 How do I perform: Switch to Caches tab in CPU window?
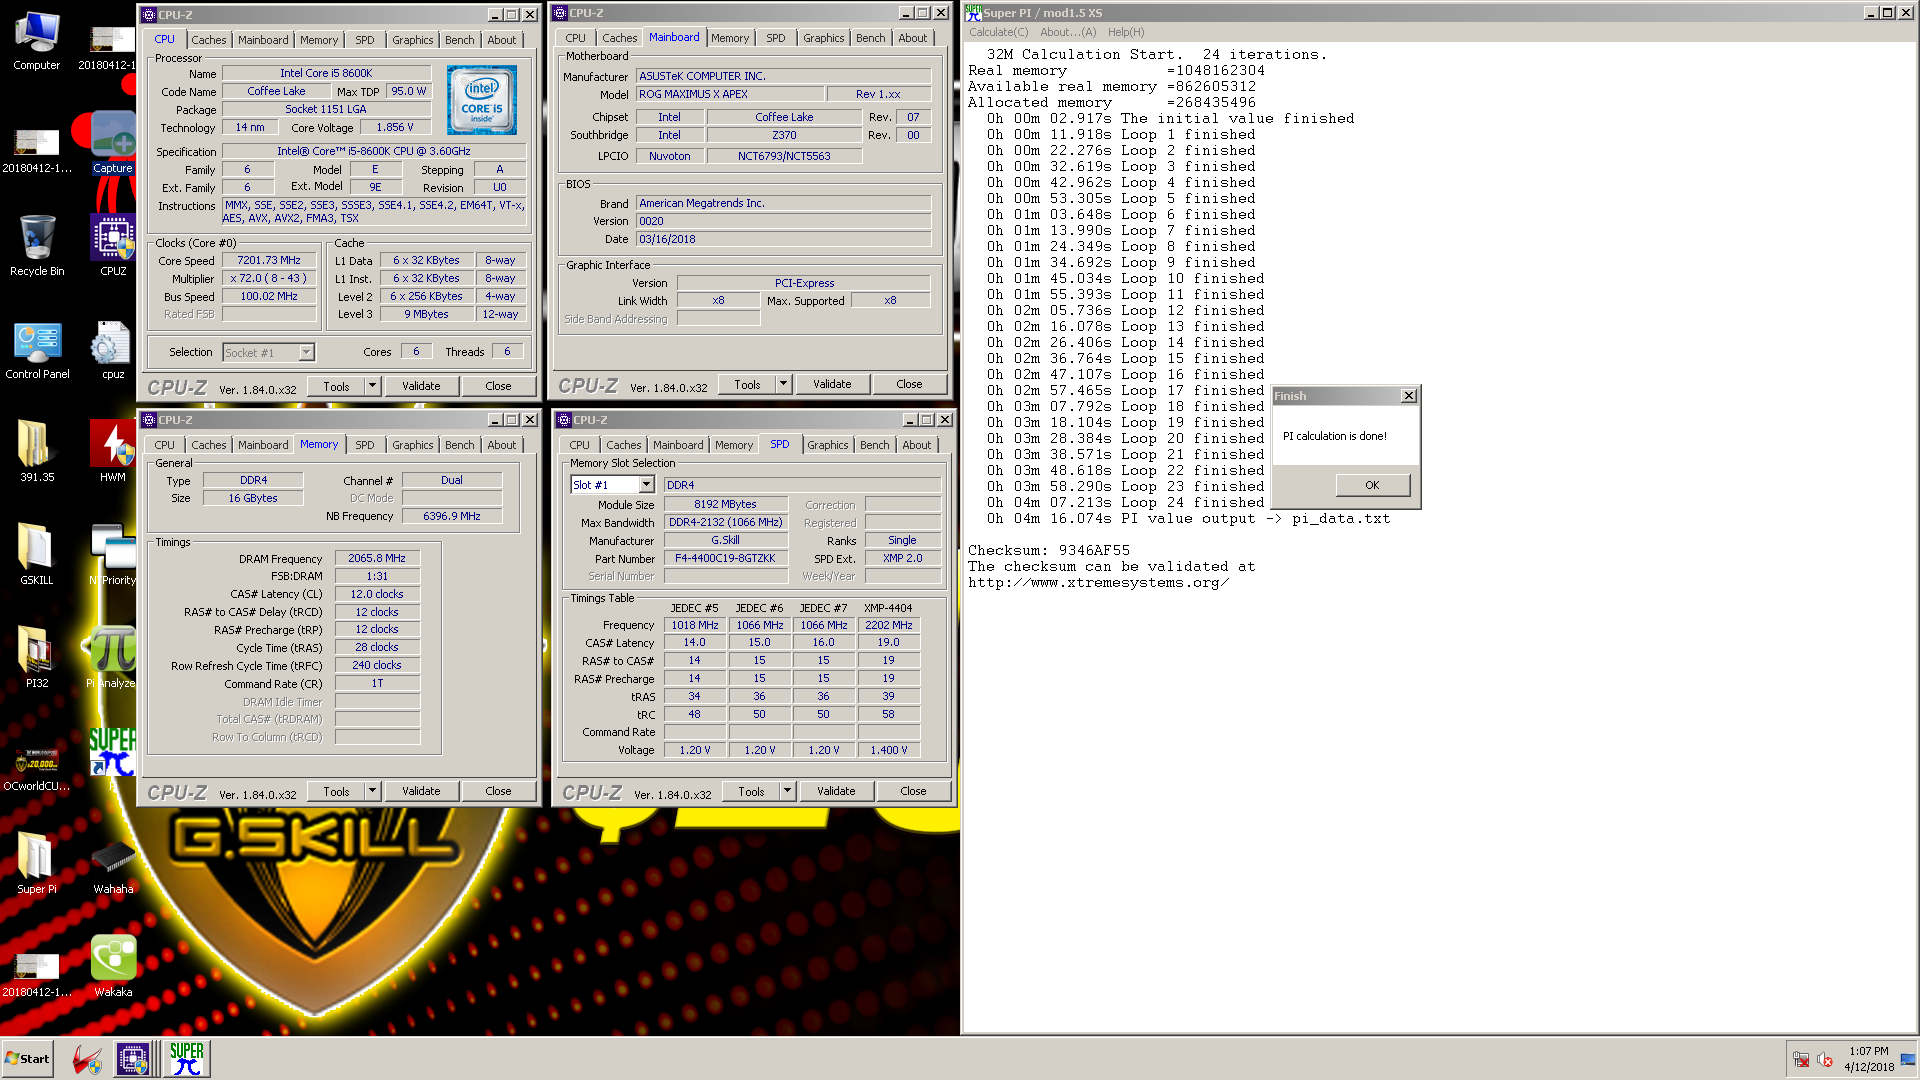pyautogui.click(x=209, y=40)
